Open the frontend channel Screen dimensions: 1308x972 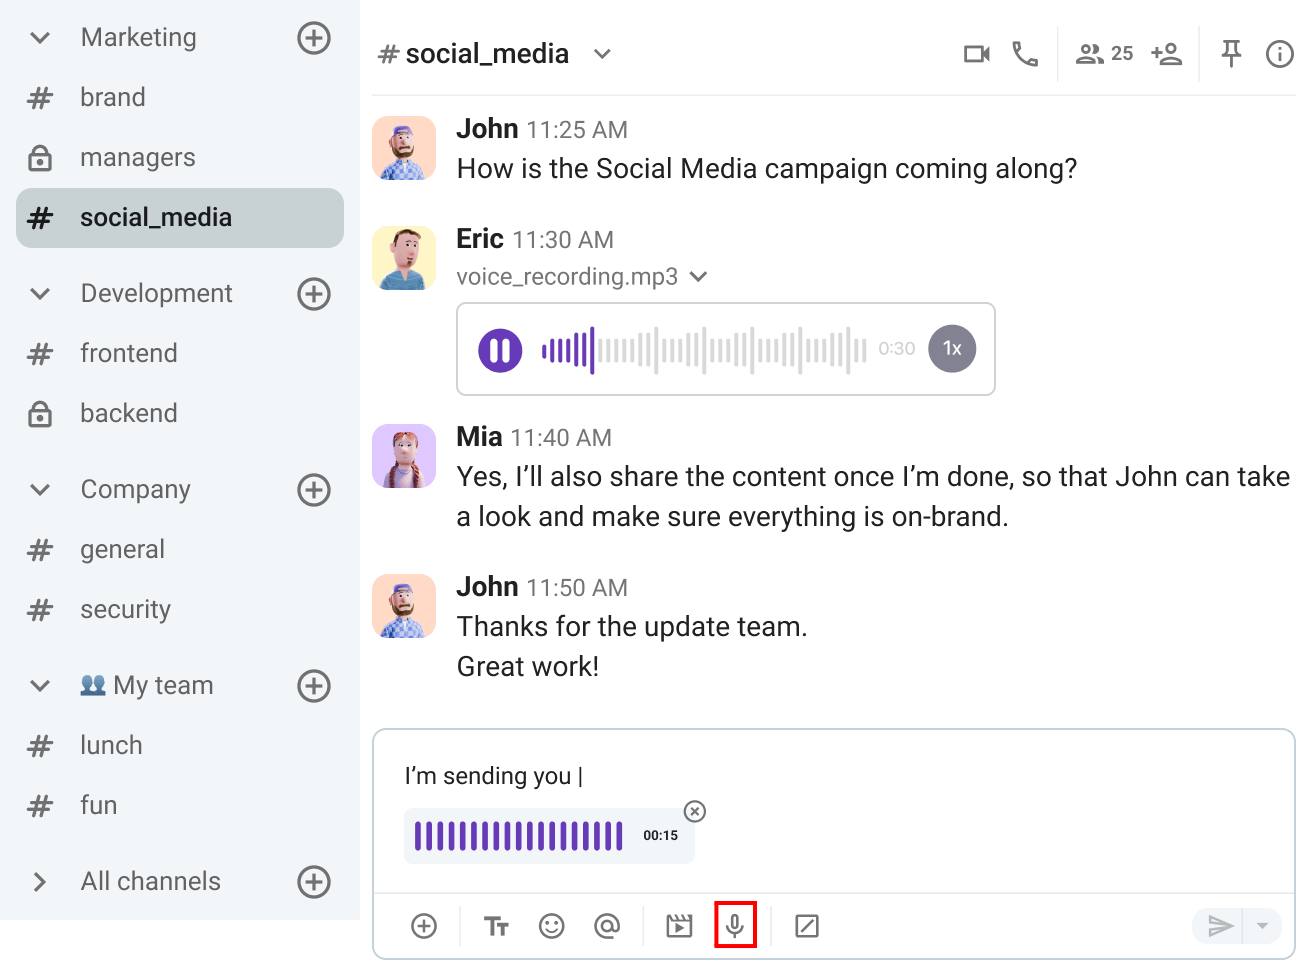pos(129,353)
